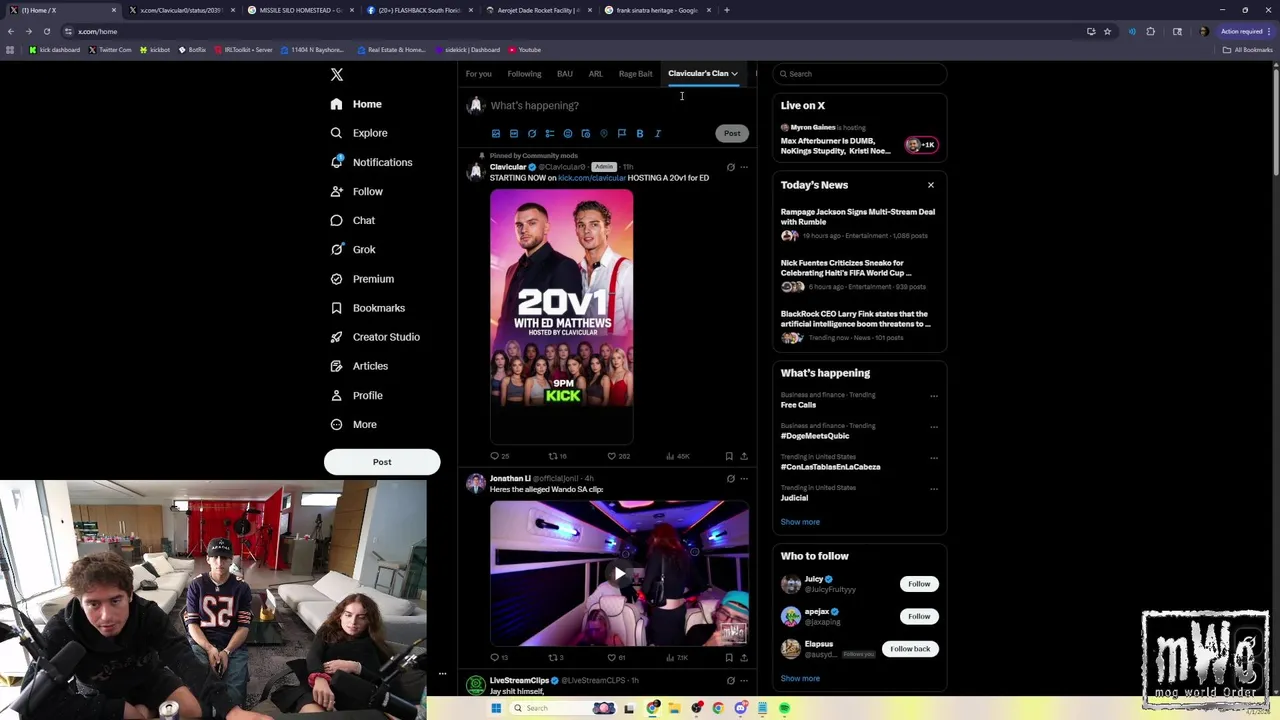The height and width of the screenshot is (720, 1280).
Task: Switch to the Following tab
Action: click(524, 73)
